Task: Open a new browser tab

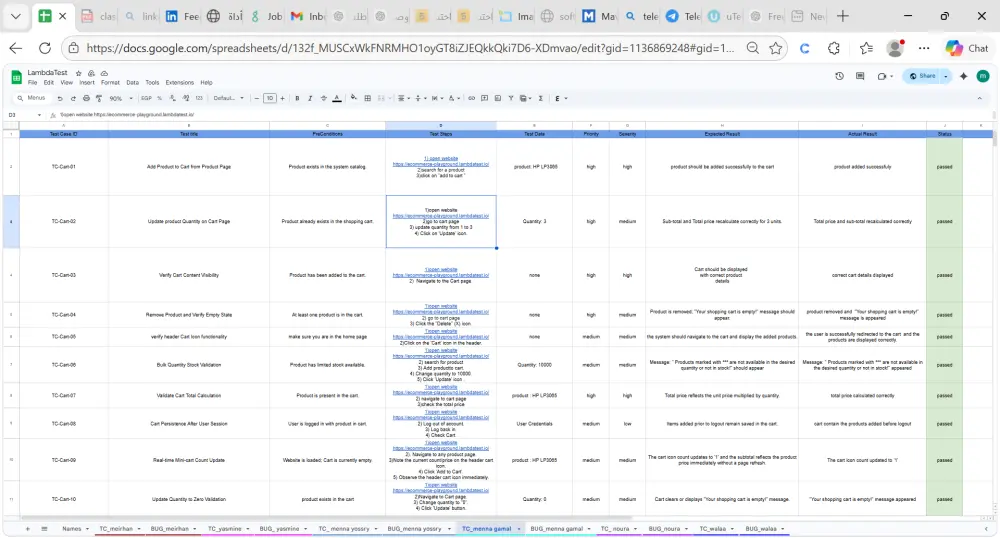Action: 842,16
